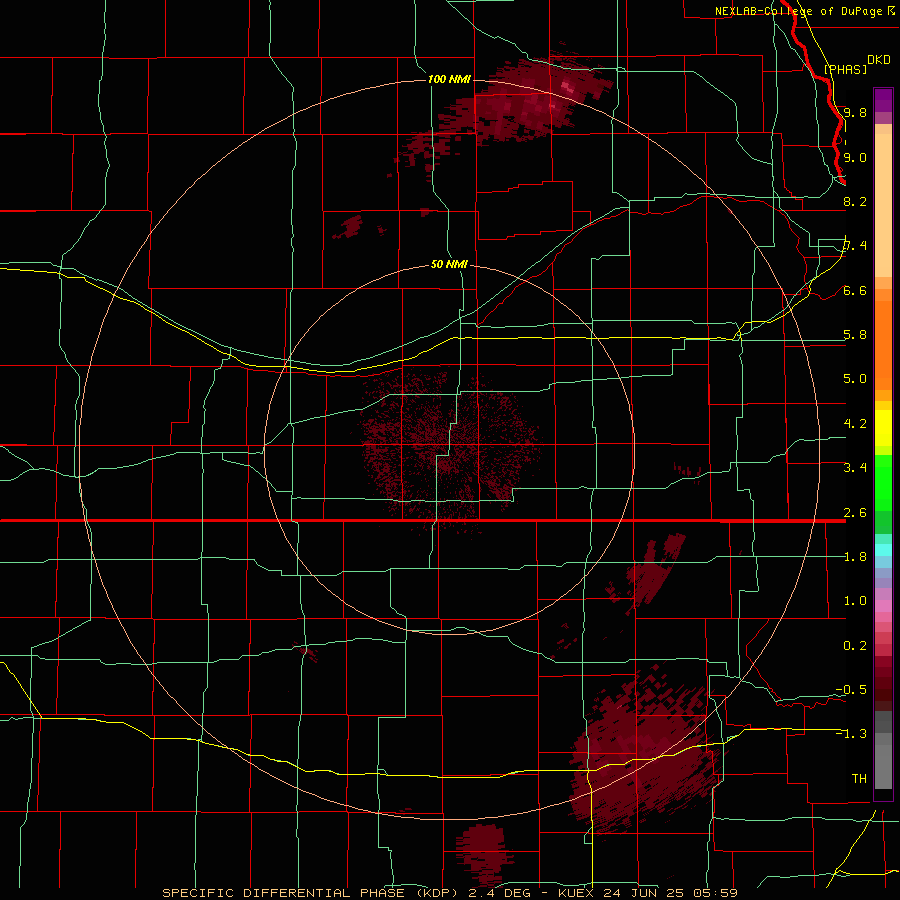The width and height of the screenshot is (900, 900).
Task: Click the 1.0 value on color scale
Action: 855,601
